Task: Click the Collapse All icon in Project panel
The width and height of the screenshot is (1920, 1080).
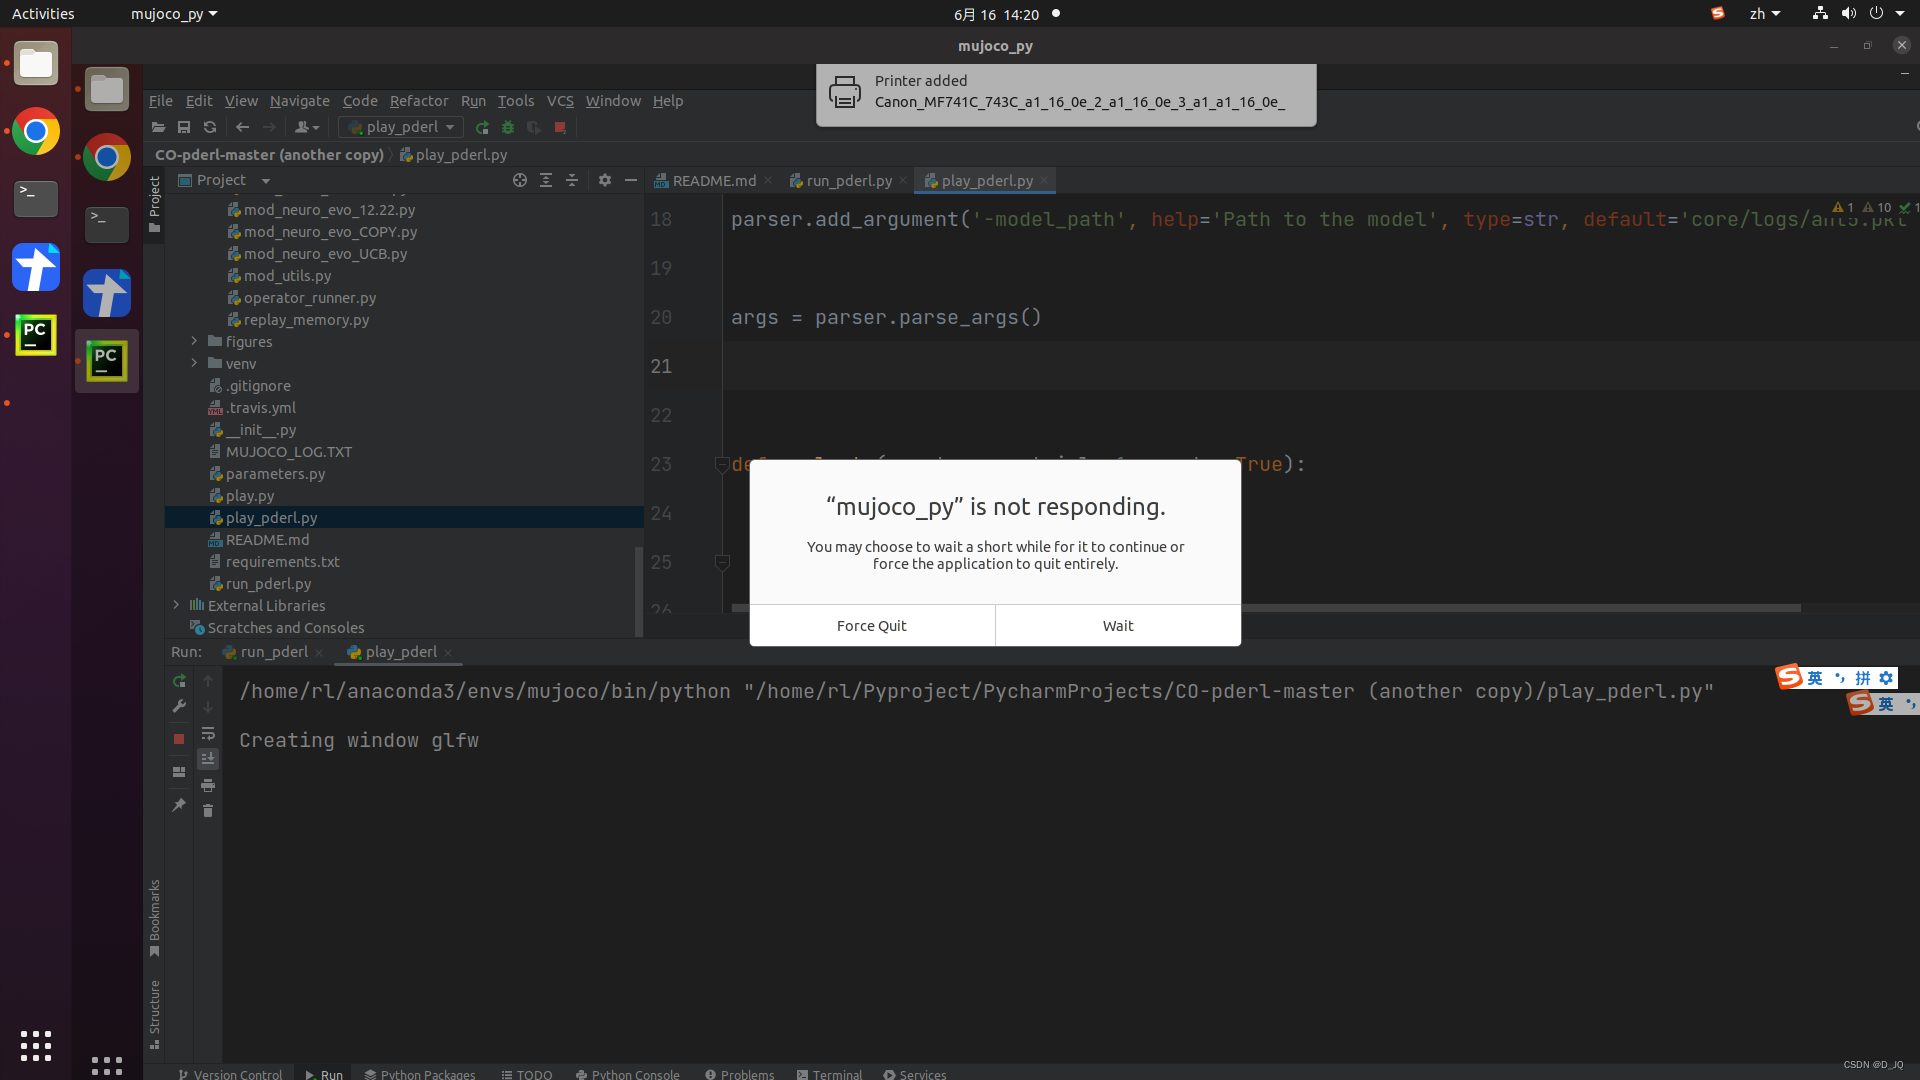Action: [x=572, y=180]
